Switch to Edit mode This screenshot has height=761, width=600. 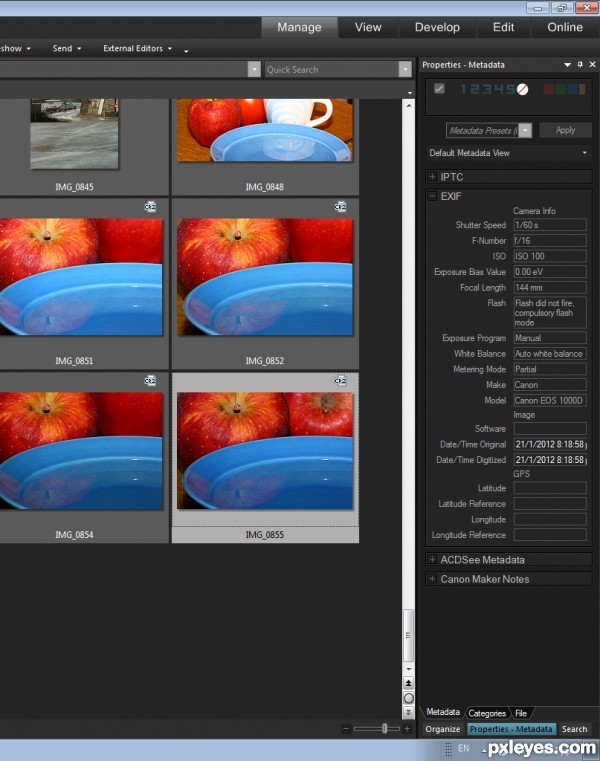coord(503,27)
